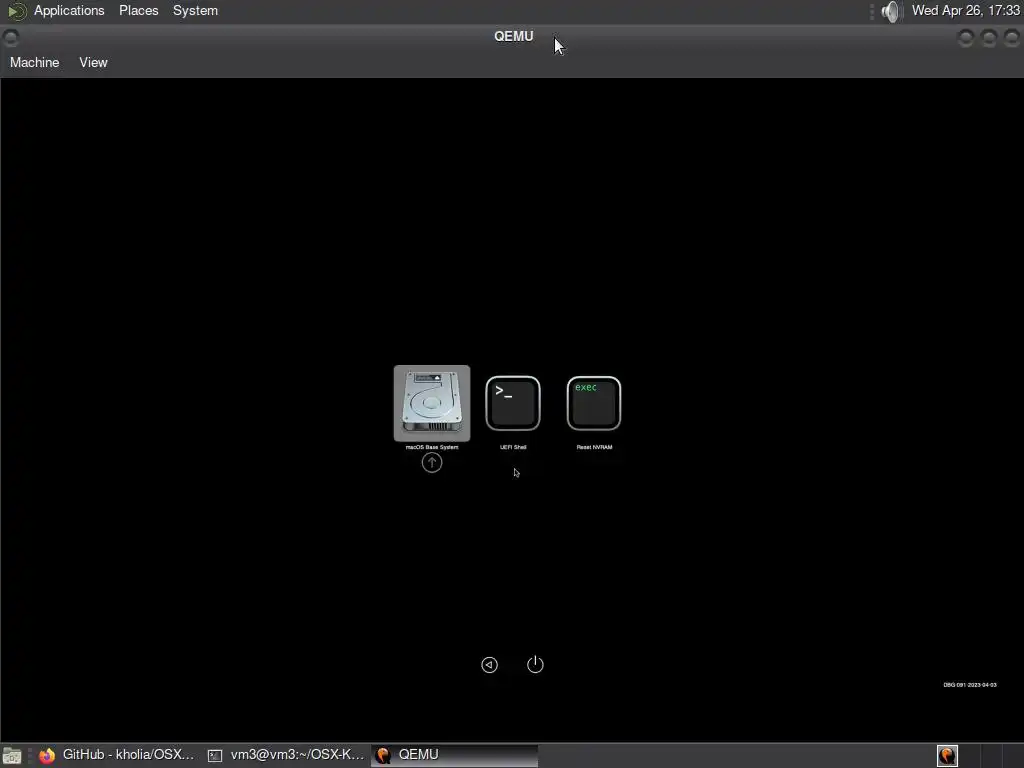Click the distro logo icon beside Applications
Screen dimensions: 1024x768
point(16,11)
